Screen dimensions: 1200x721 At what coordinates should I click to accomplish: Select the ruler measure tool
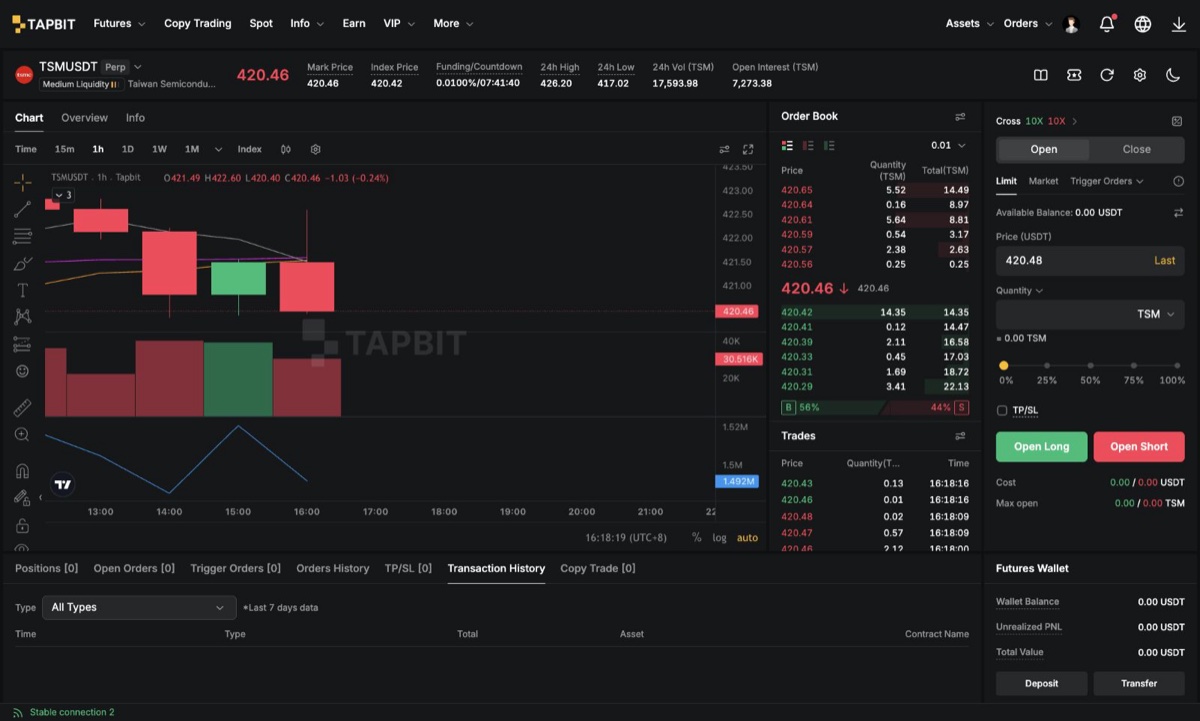point(22,408)
